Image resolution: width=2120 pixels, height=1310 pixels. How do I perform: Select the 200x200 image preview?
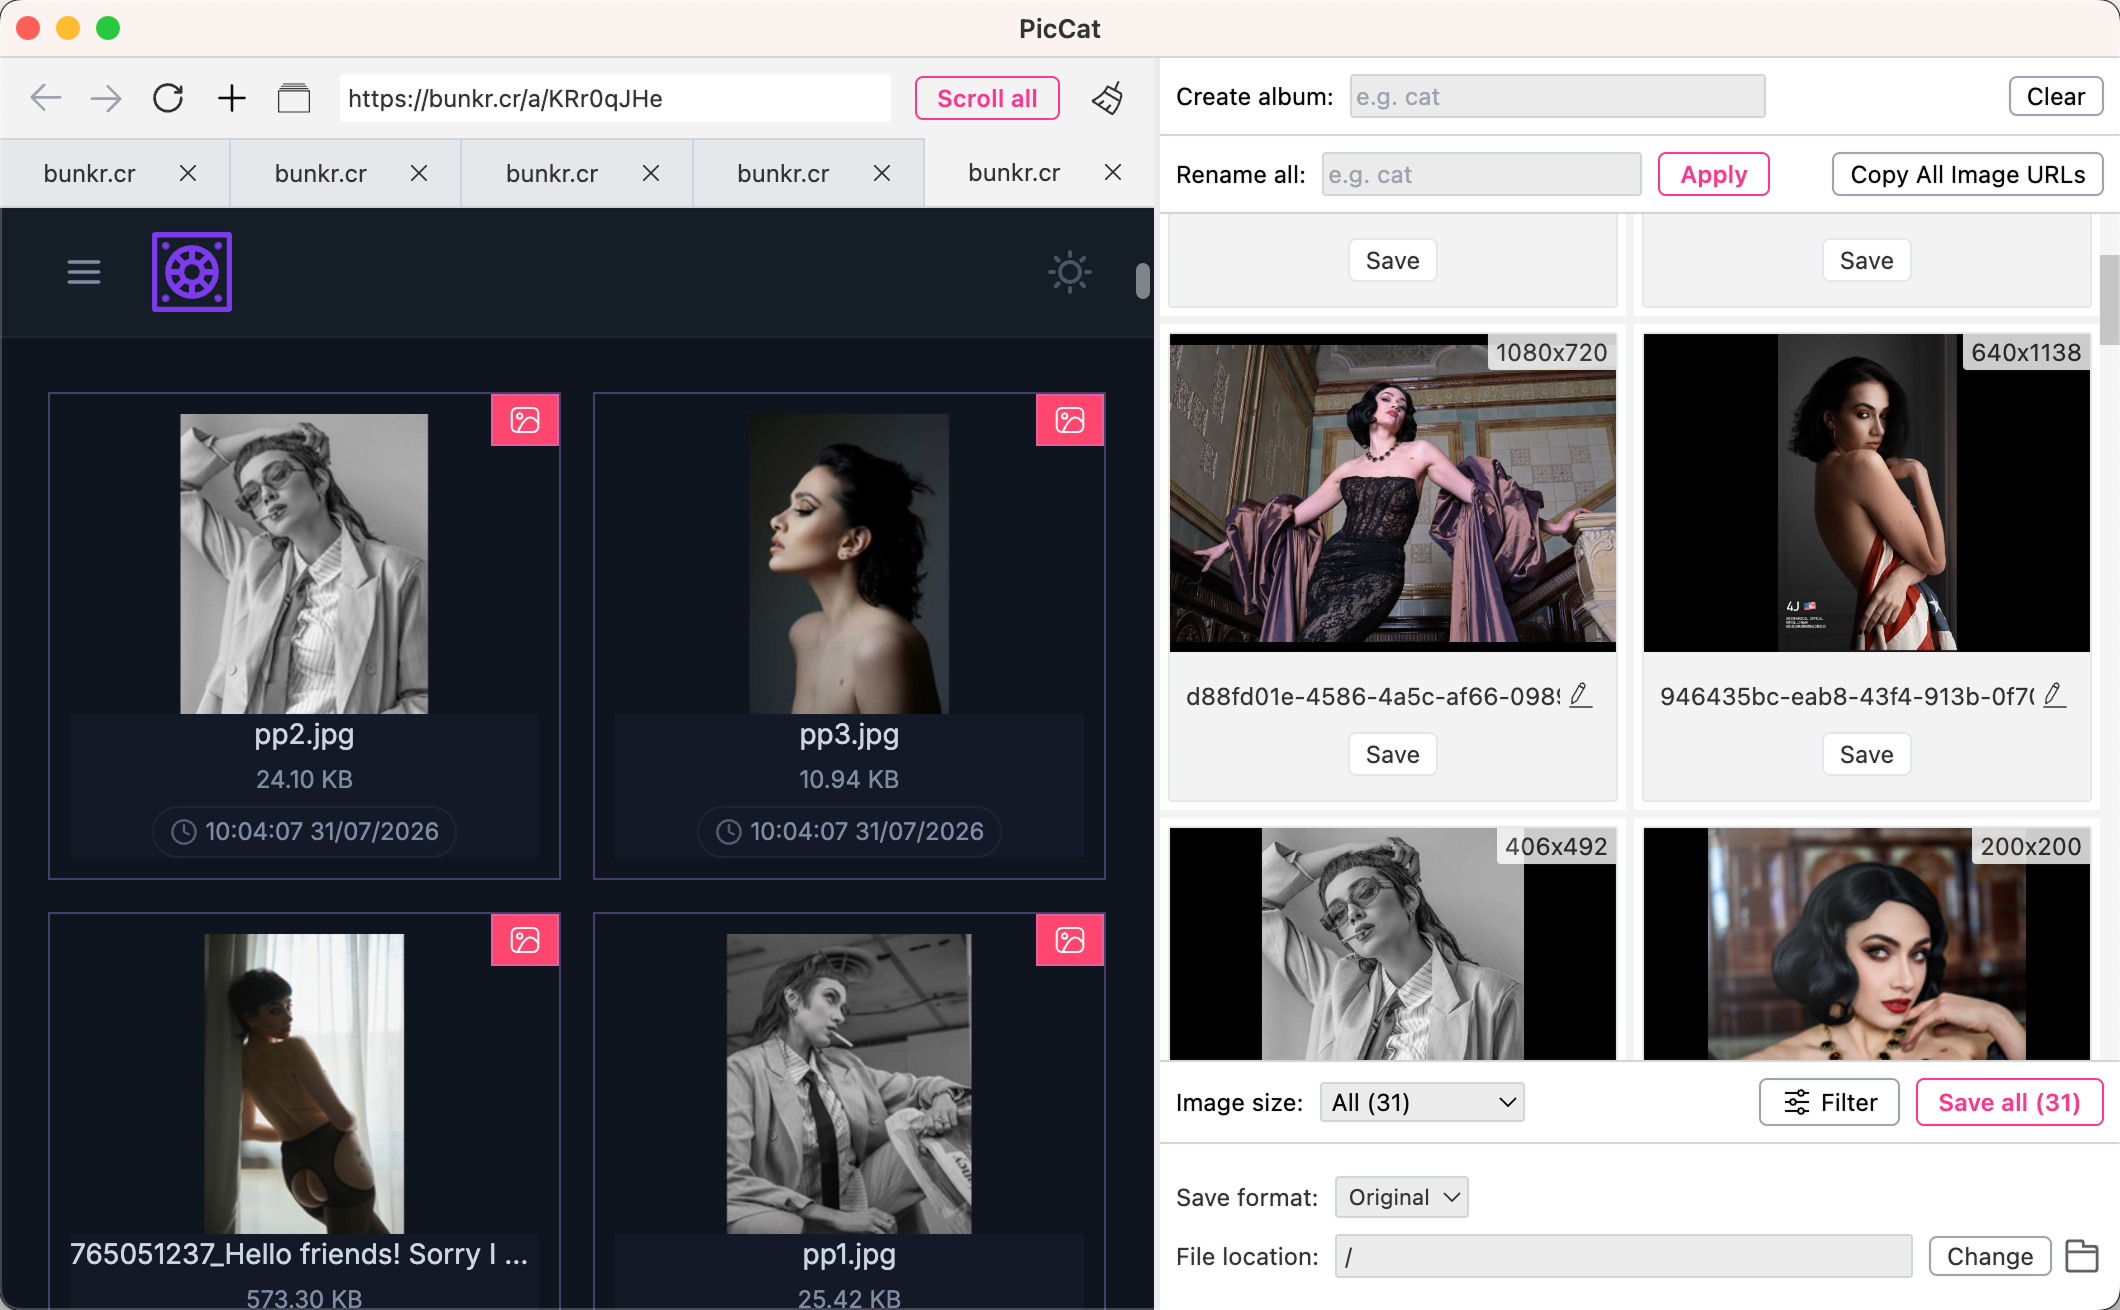(1867, 944)
